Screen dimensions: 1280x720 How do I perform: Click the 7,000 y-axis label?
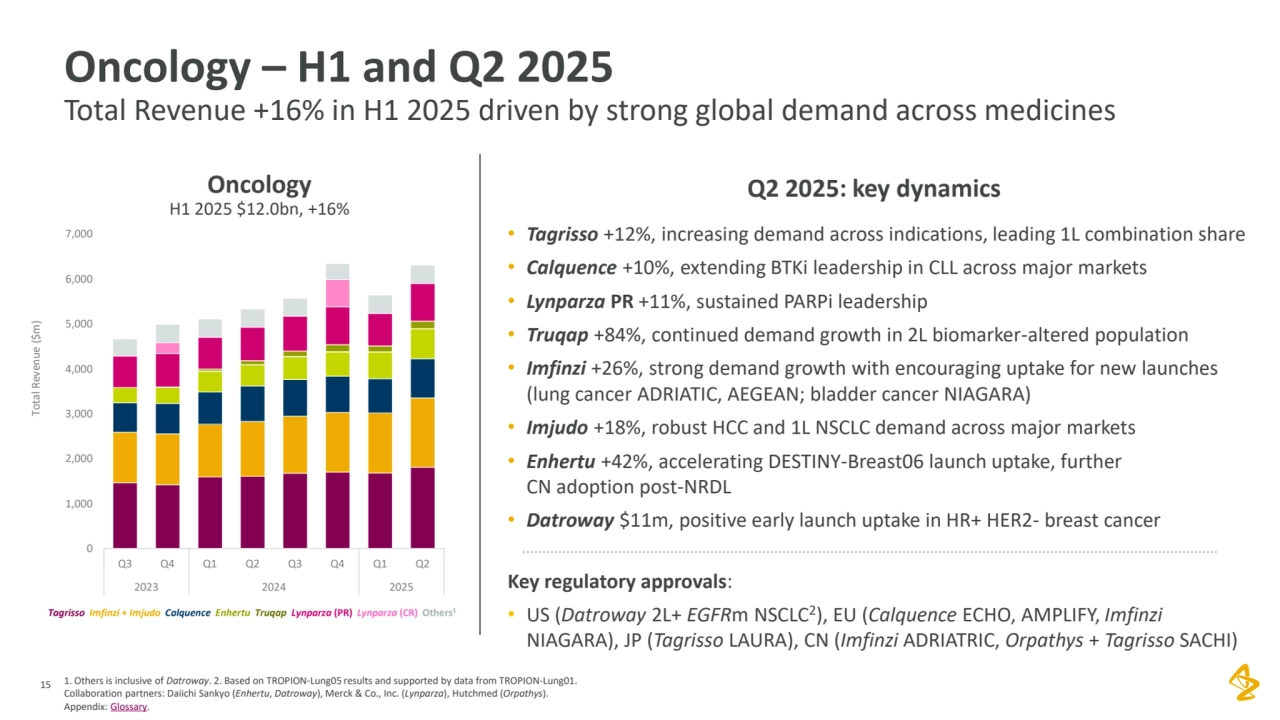(x=80, y=234)
